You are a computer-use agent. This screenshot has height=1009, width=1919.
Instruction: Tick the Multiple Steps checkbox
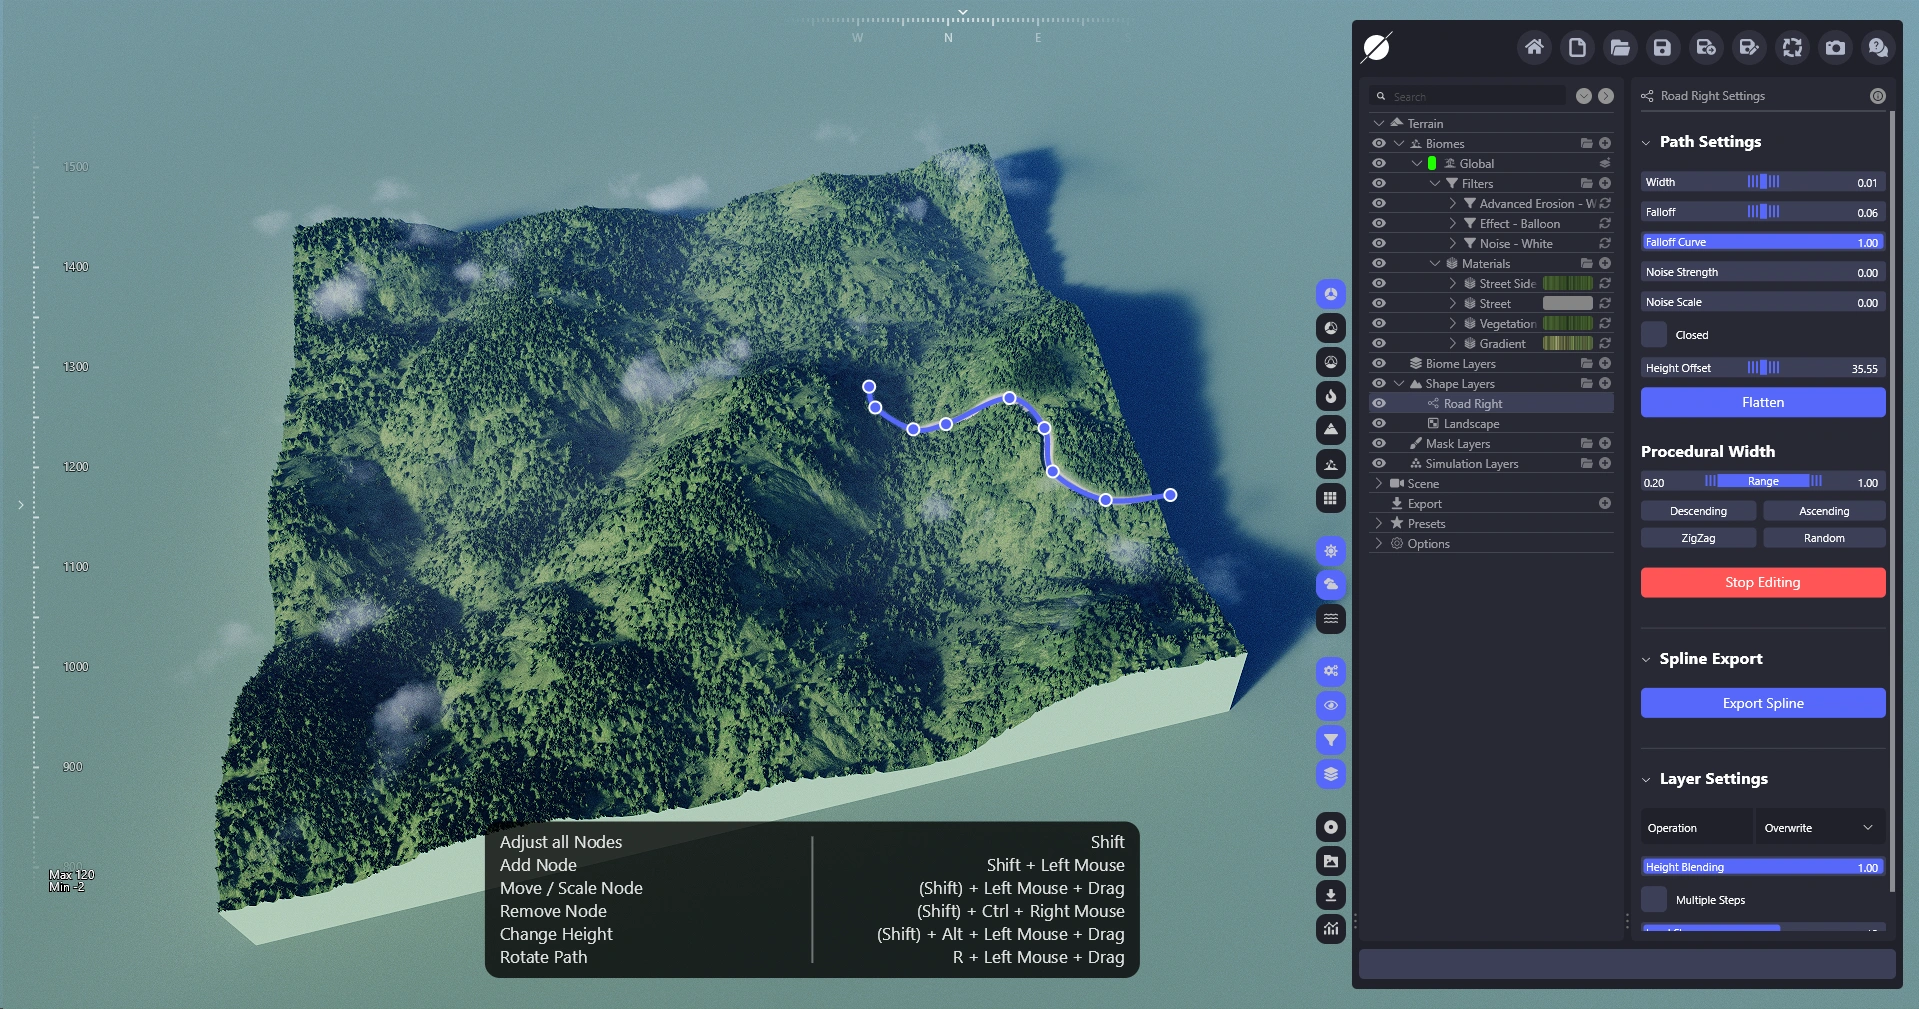1654,900
